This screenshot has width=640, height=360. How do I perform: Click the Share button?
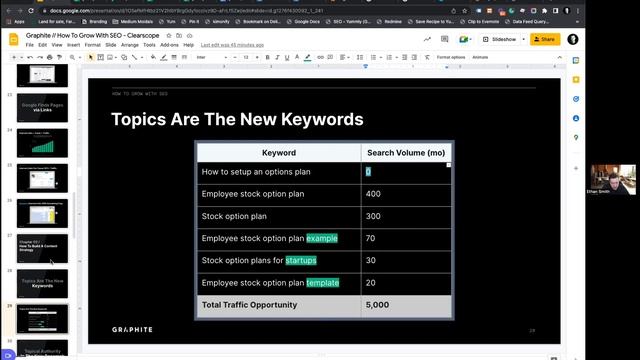coord(545,39)
